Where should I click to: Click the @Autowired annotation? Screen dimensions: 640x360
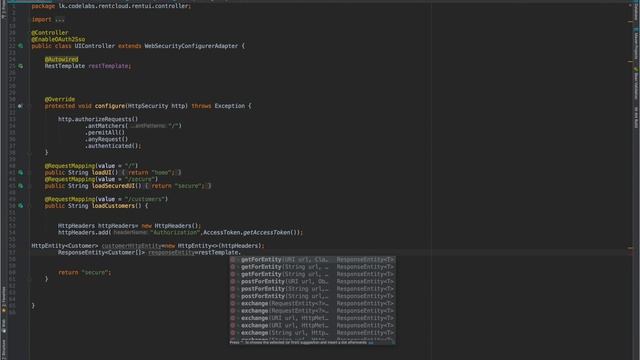61,60
